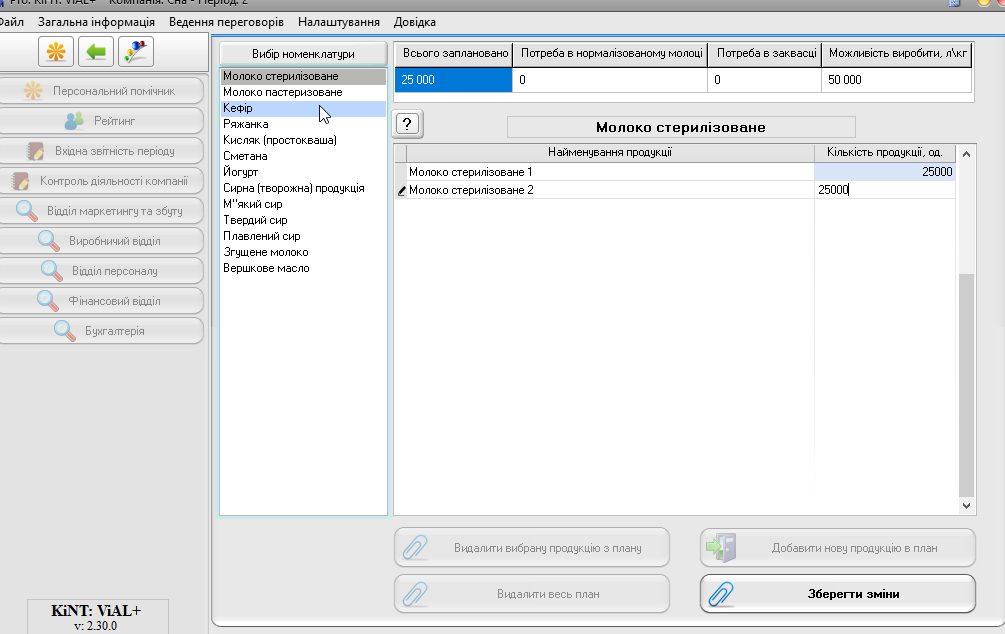
Task: Select Плавлений сир in list
Action: pos(303,237)
